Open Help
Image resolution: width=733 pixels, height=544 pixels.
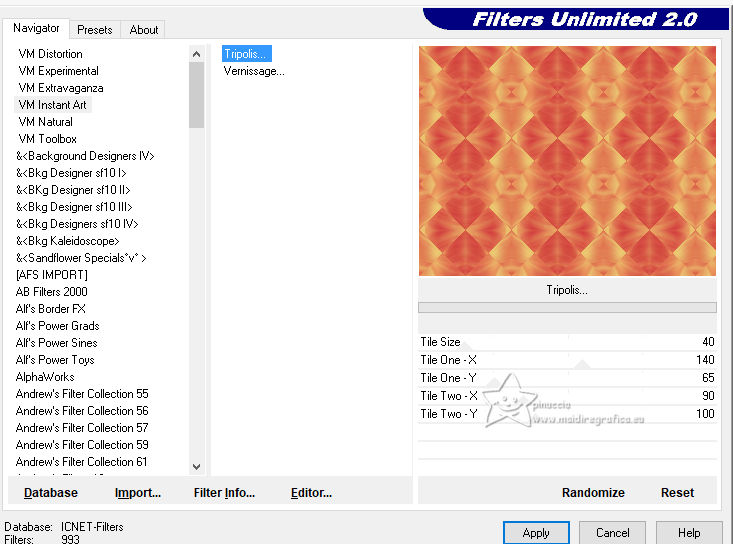click(689, 533)
